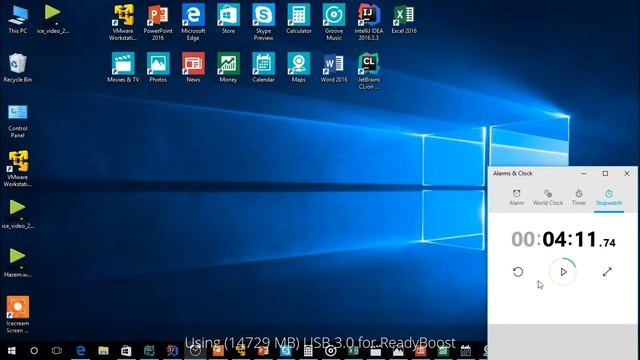This screenshot has width=640, height=360.
Task: Select the Movies & TV desktop shortcut
Action: point(123,68)
